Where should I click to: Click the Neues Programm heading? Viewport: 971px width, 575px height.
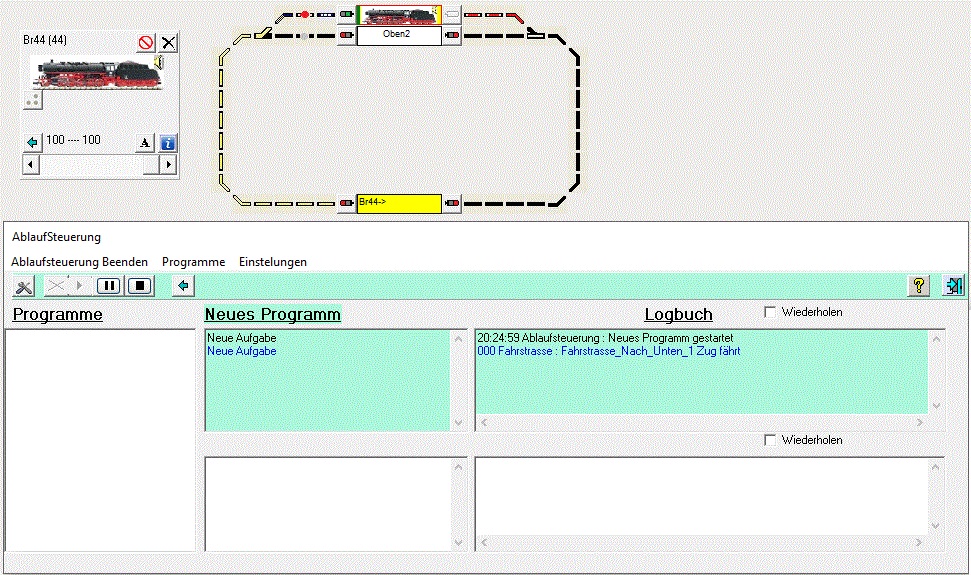point(272,314)
